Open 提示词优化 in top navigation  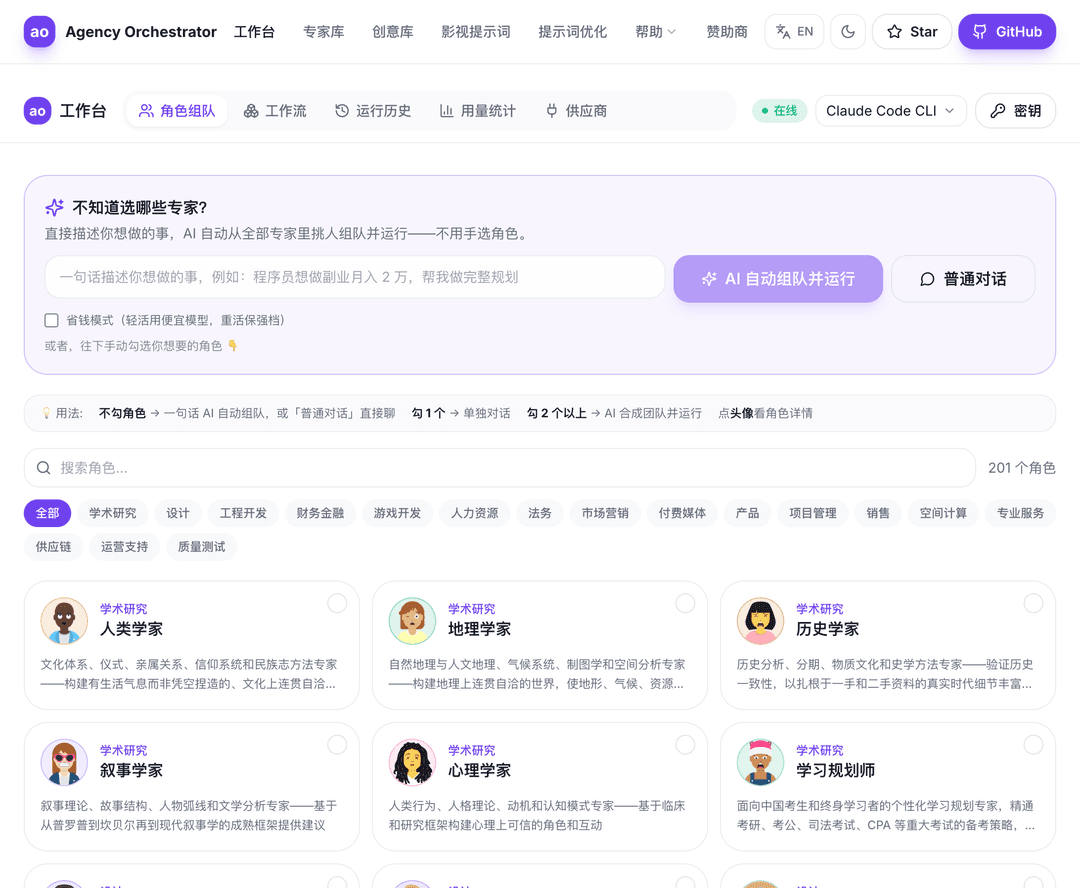tap(572, 32)
